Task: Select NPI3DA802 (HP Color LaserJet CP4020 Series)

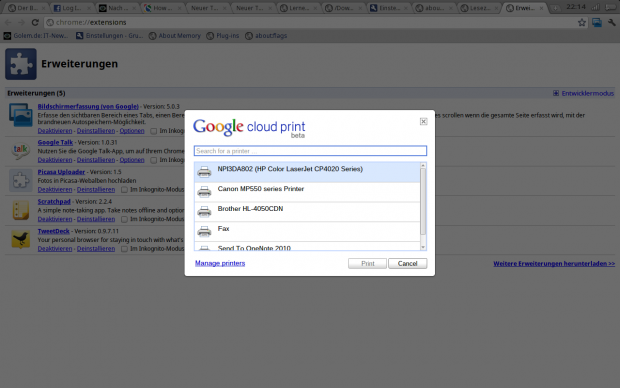Action: tap(307, 172)
